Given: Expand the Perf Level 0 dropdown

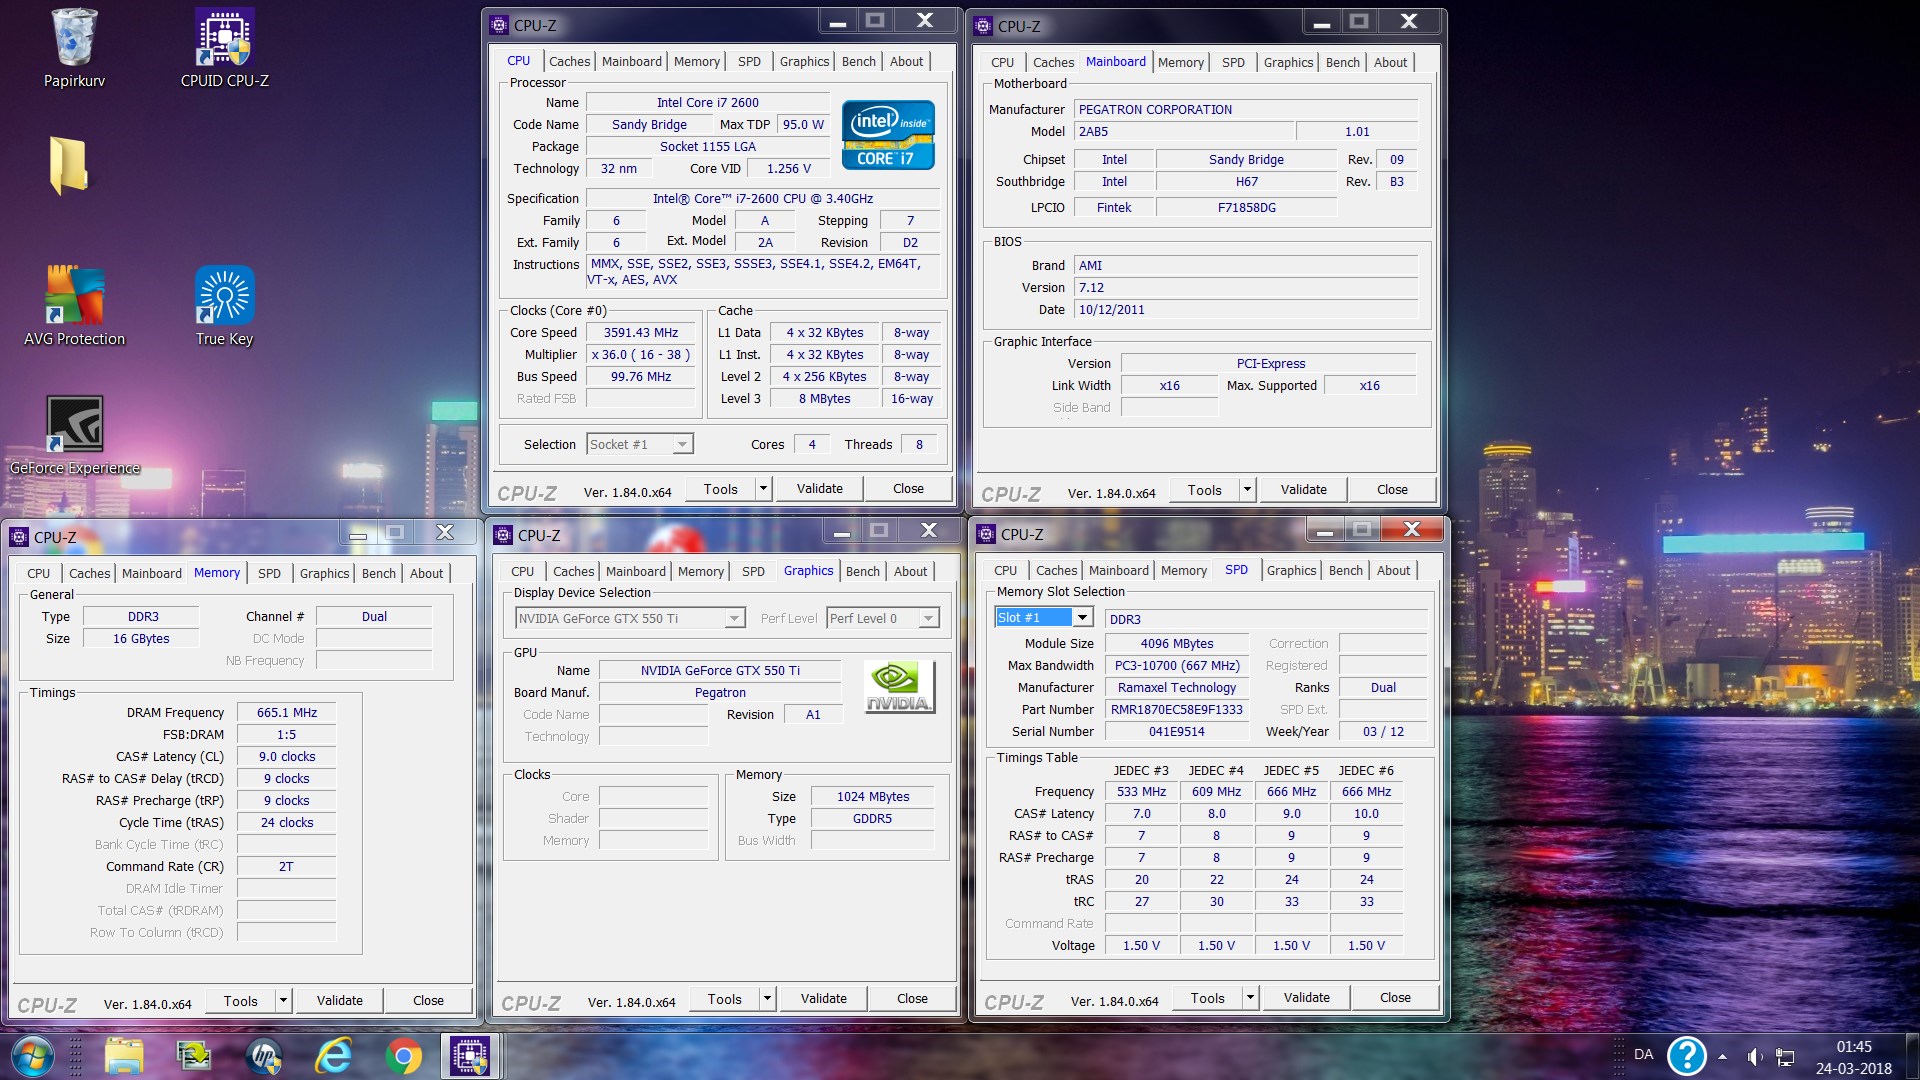Looking at the screenshot, I should 928,618.
